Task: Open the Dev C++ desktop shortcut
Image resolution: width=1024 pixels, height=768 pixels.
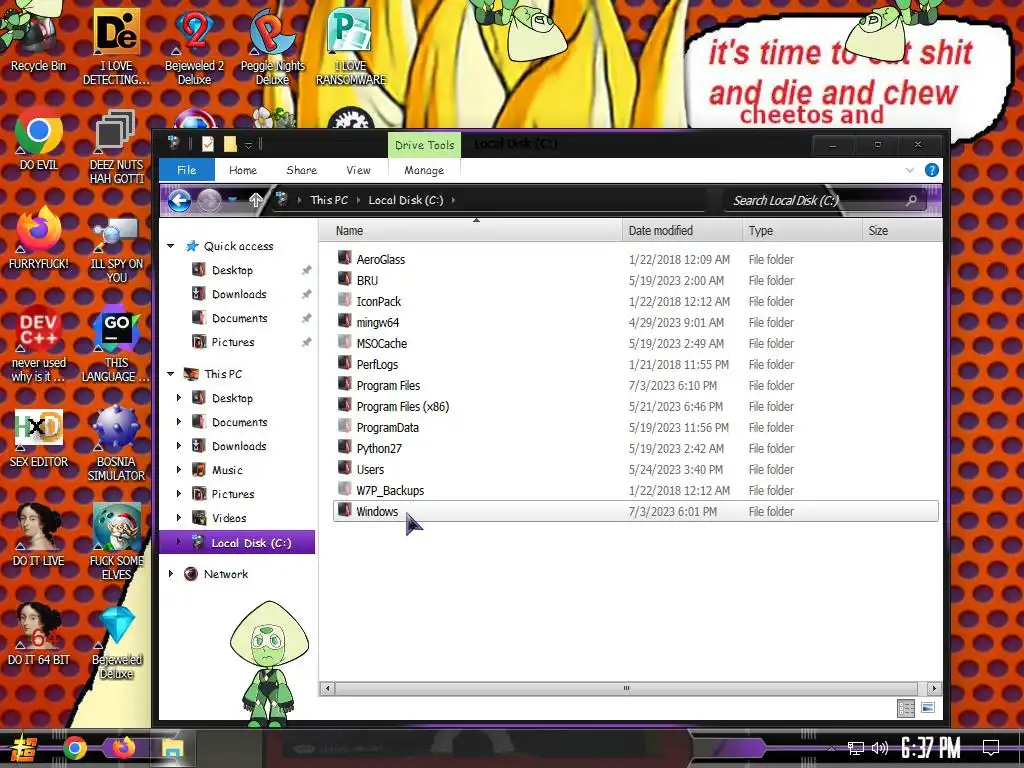Action: [39, 343]
